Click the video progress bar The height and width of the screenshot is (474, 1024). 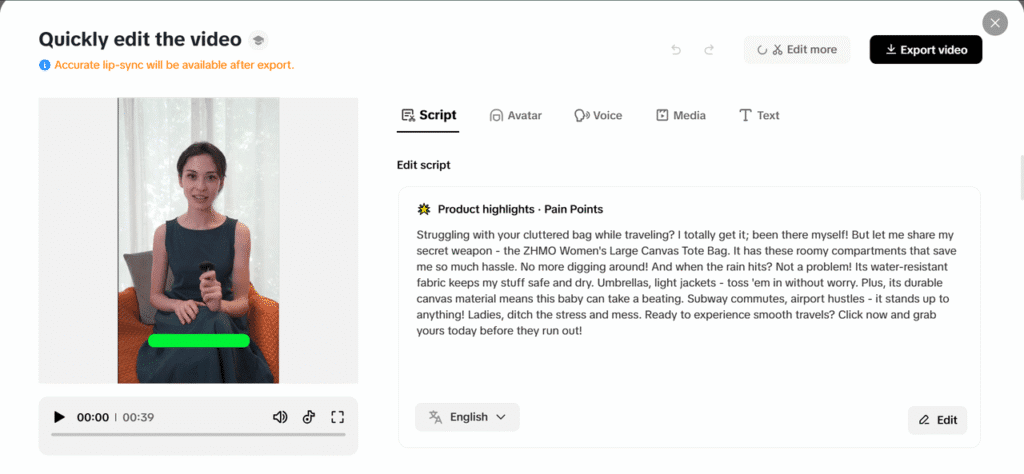[198, 435]
